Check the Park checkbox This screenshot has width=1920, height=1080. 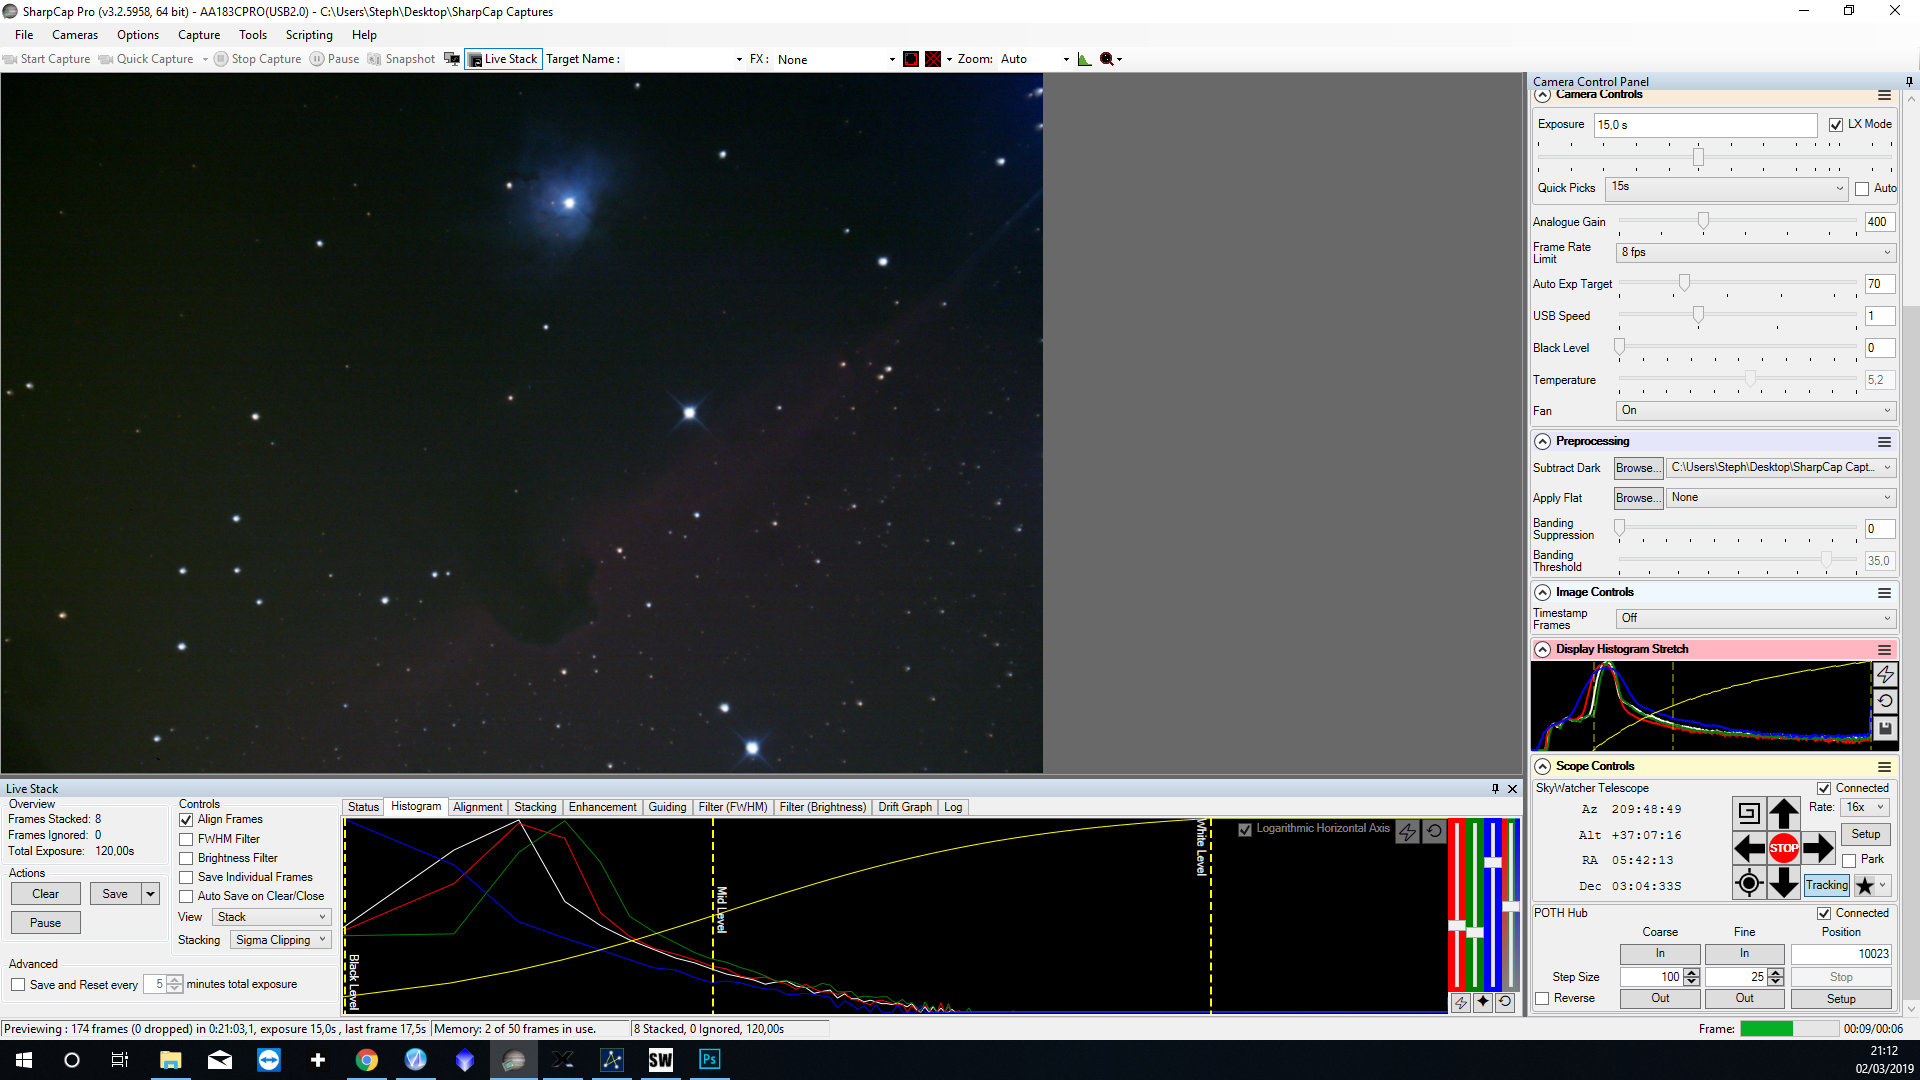[x=1849, y=860]
